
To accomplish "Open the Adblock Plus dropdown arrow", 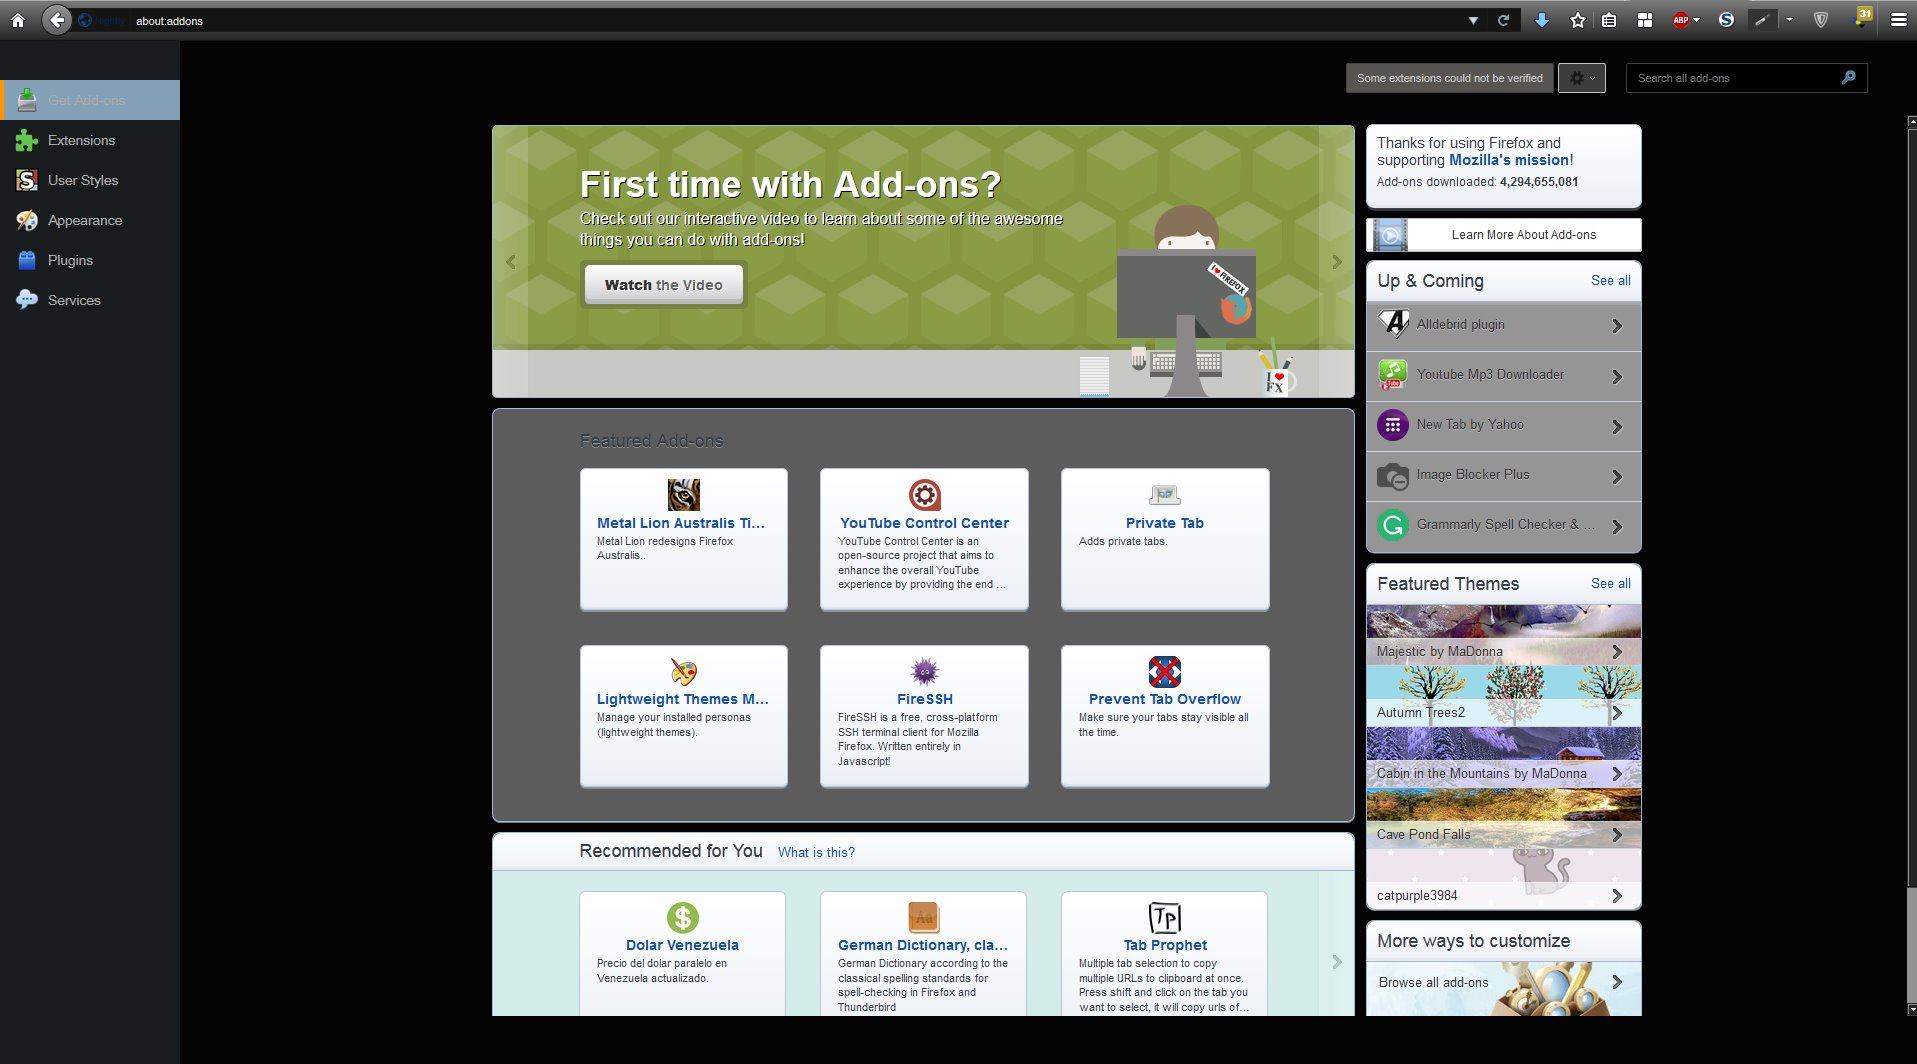I will tap(1697, 20).
